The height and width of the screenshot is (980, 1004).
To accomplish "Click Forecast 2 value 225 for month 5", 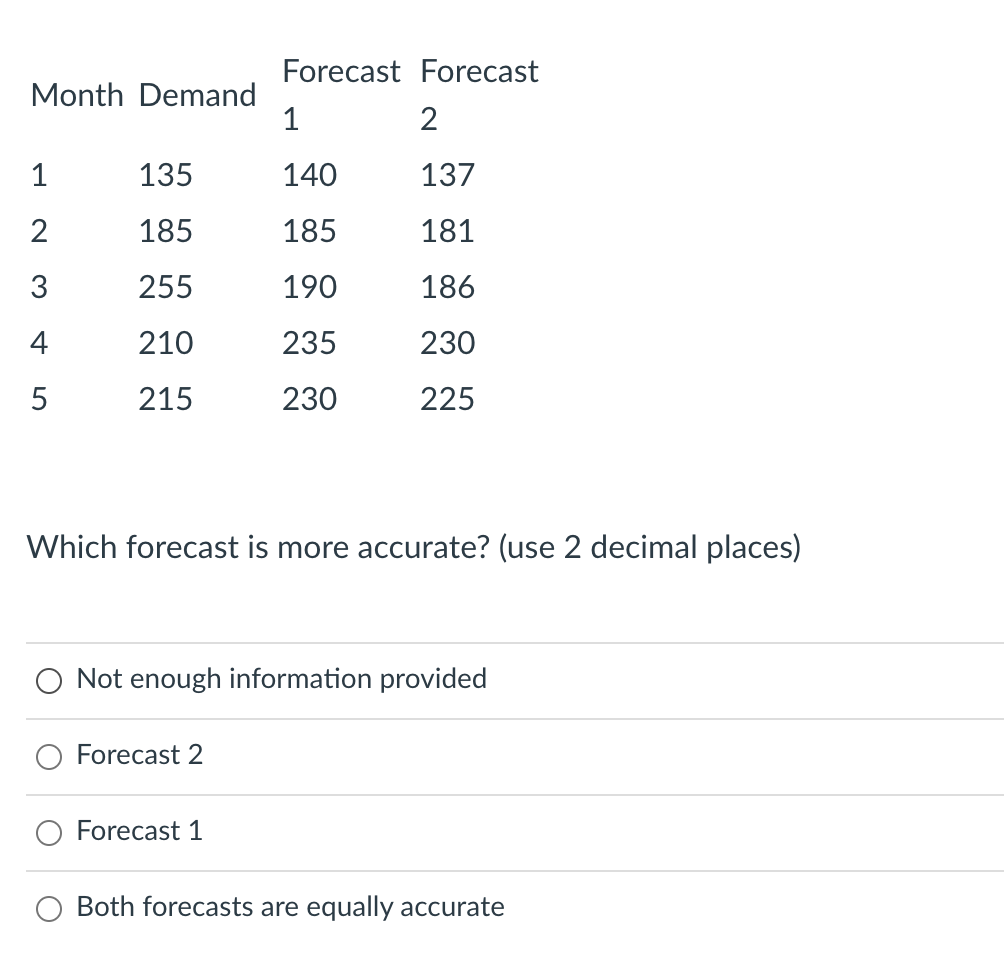I will point(447,399).
